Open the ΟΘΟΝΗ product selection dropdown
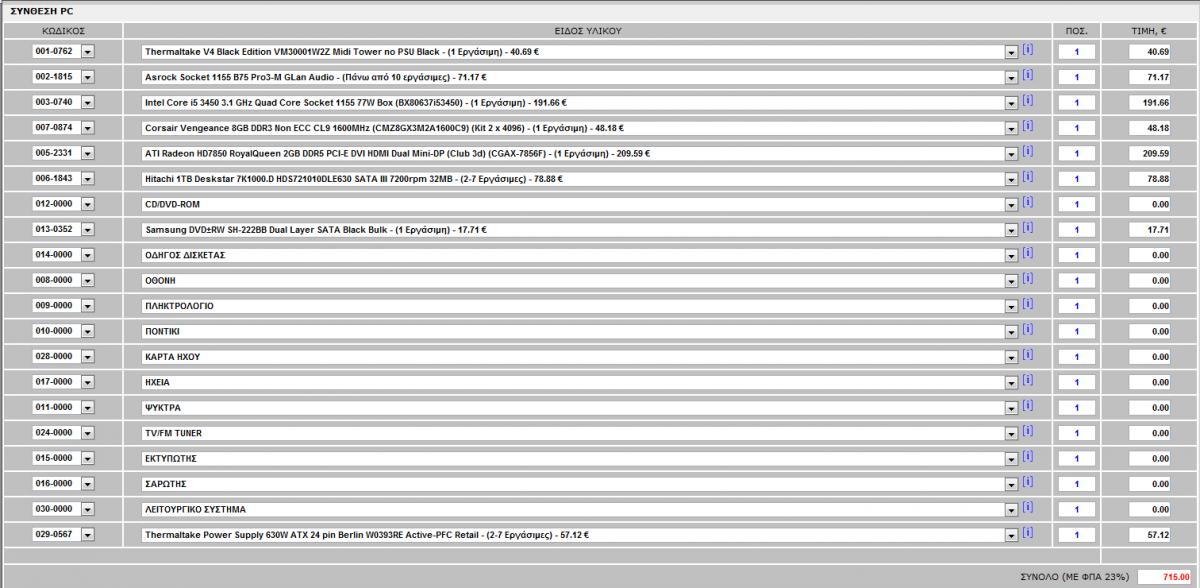The image size is (1200, 588). click(x=1011, y=280)
